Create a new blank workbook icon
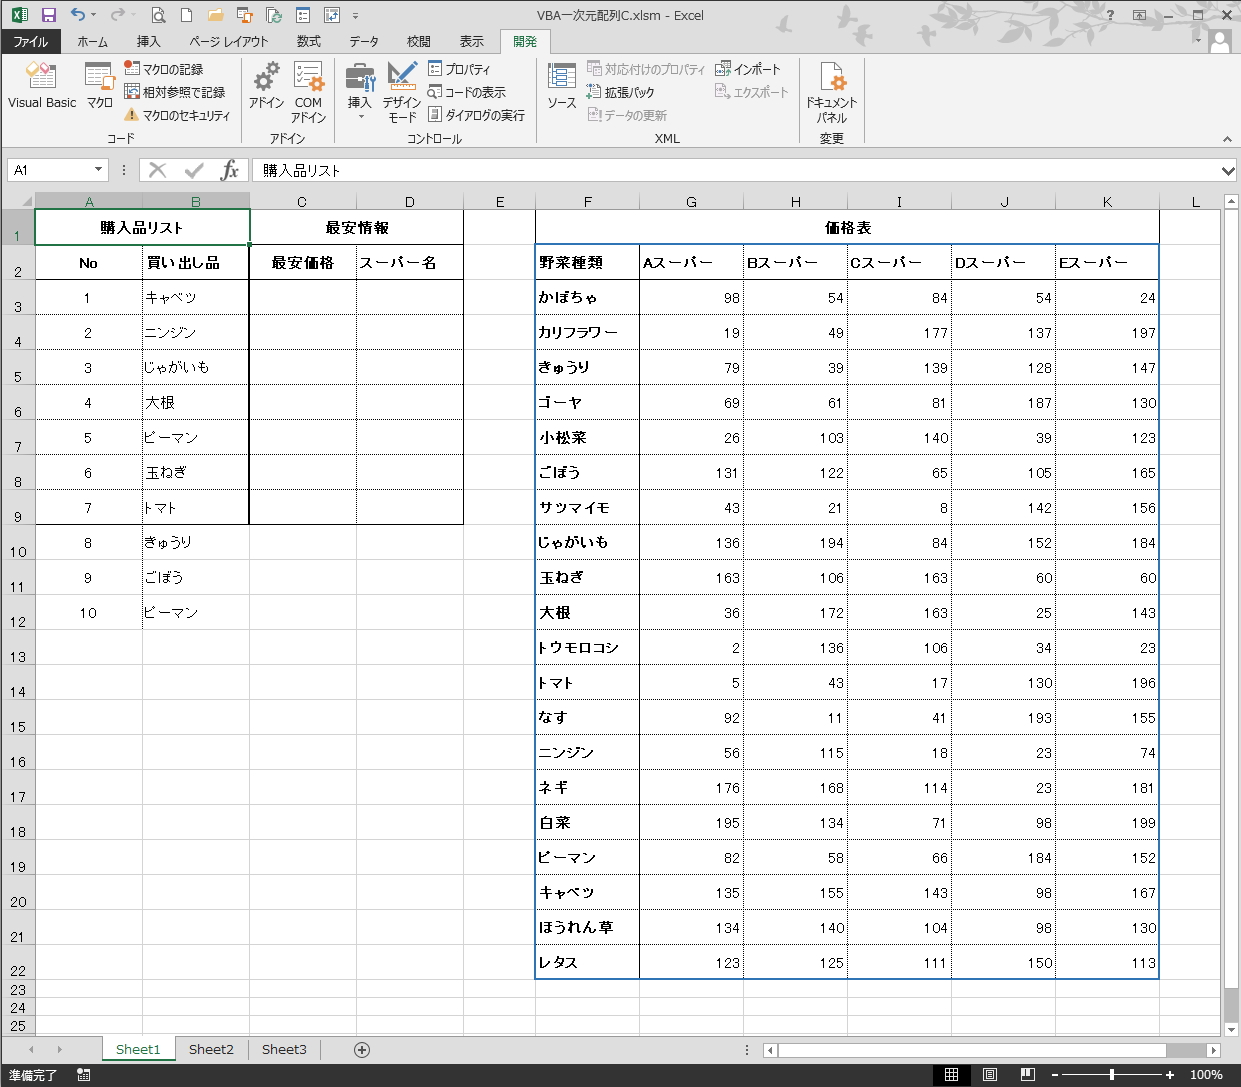1241x1087 pixels. click(x=187, y=15)
